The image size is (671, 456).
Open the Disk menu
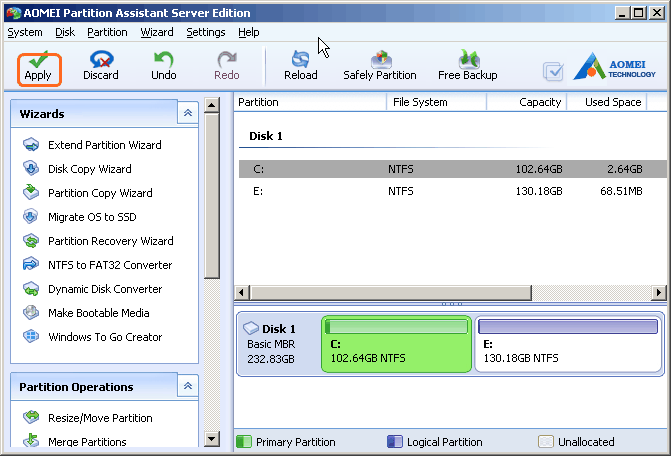pyautogui.click(x=65, y=33)
